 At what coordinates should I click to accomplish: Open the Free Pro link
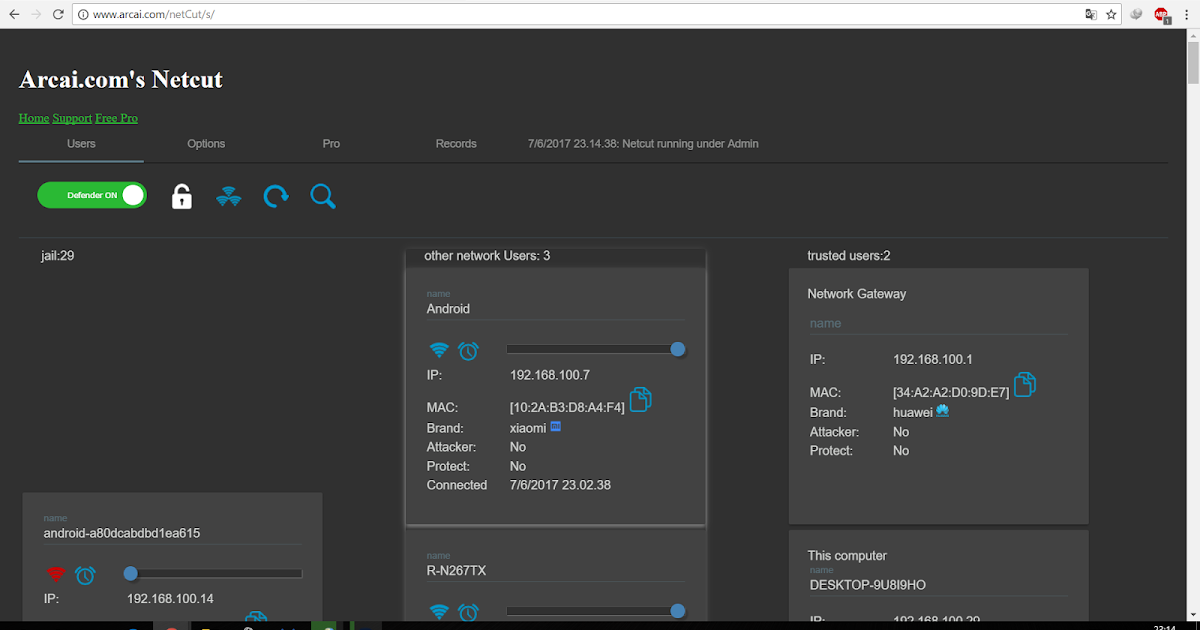117,118
